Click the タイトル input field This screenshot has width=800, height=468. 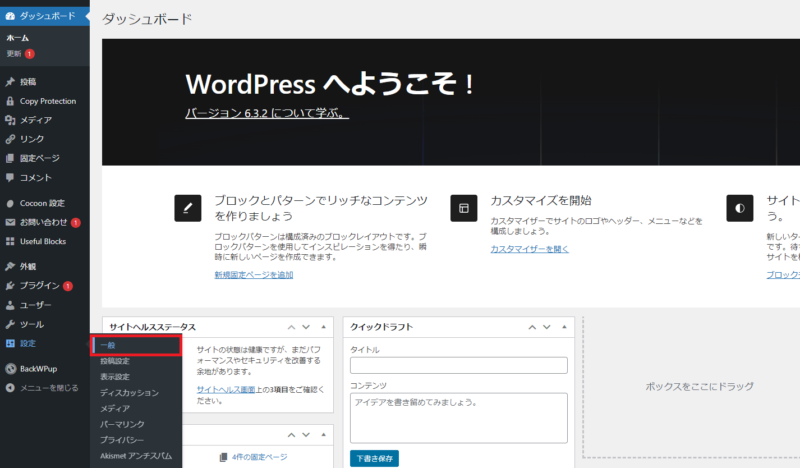[459, 365]
